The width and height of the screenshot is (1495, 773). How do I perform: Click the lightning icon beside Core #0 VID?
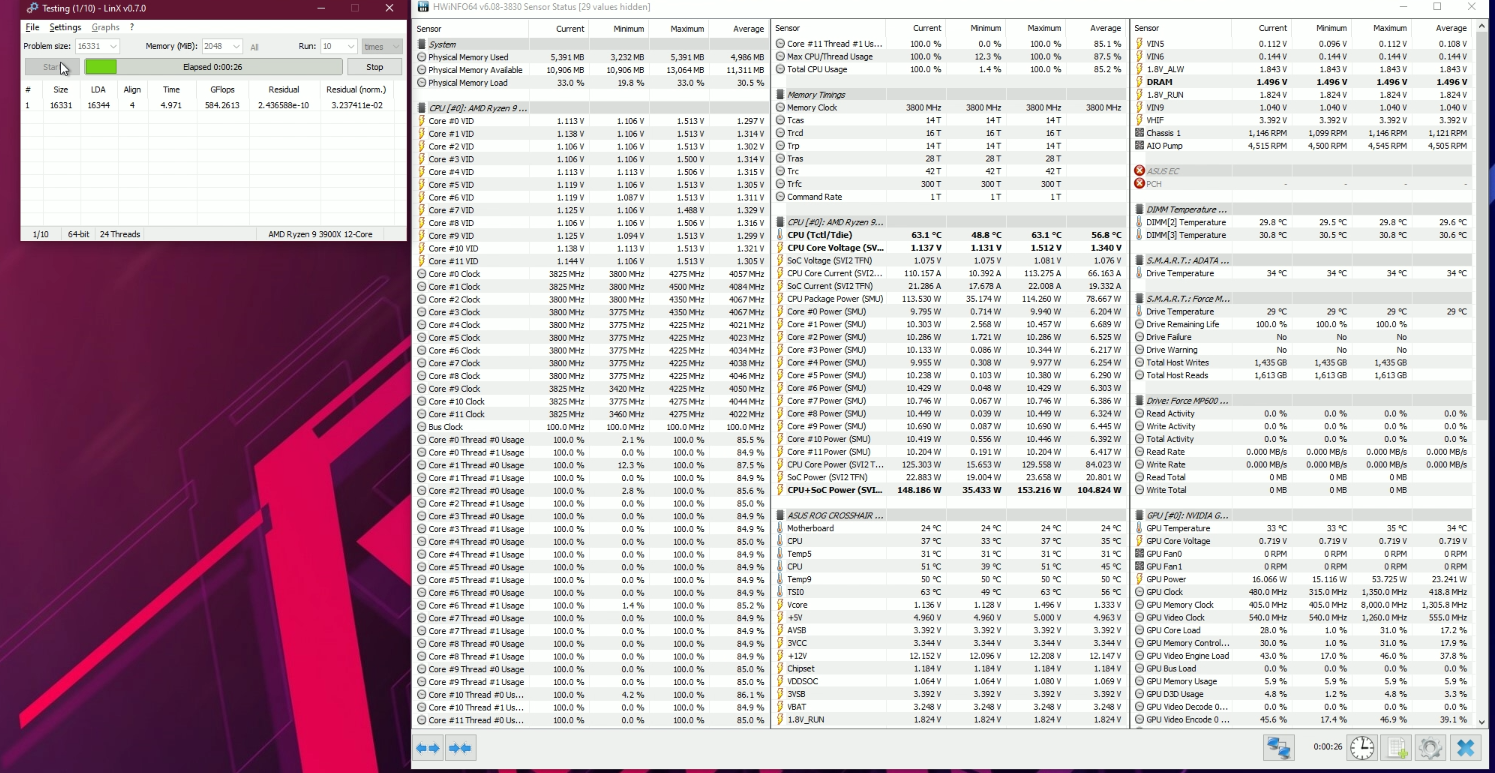click(x=421, y=121)
